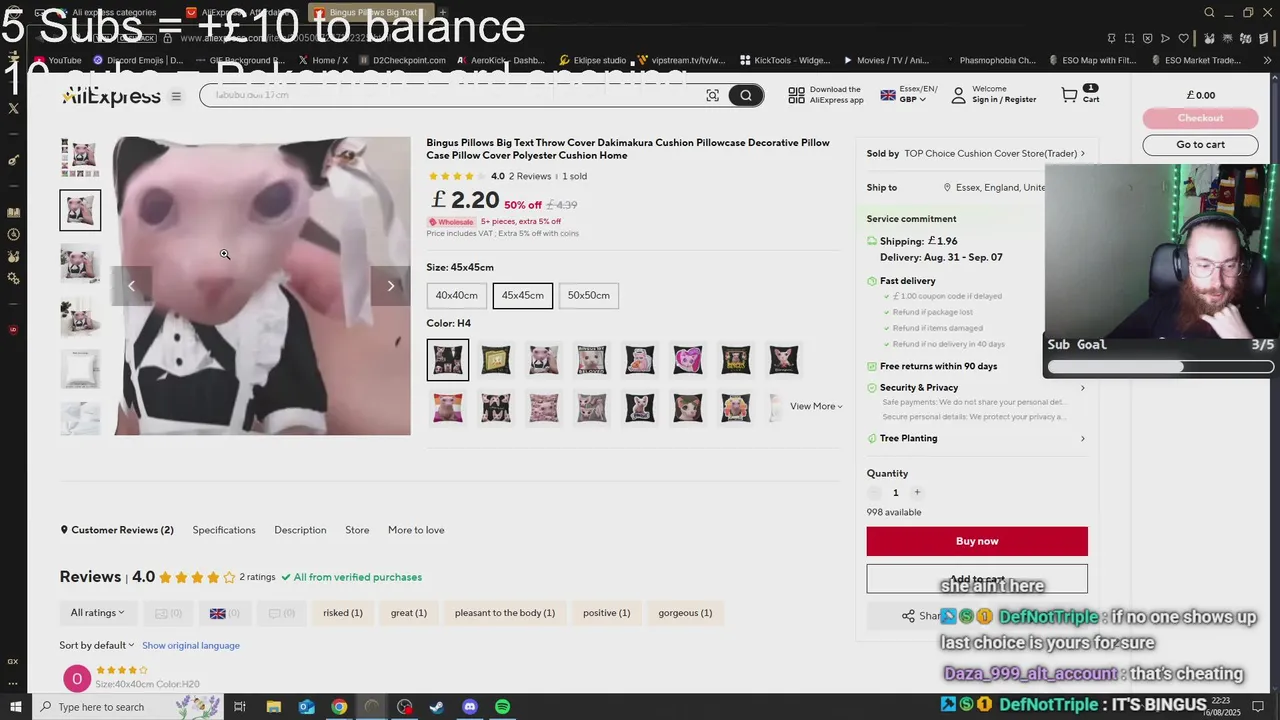
Task: Filter reviews by 'risked (1)' tag
Action: [343, 612]
